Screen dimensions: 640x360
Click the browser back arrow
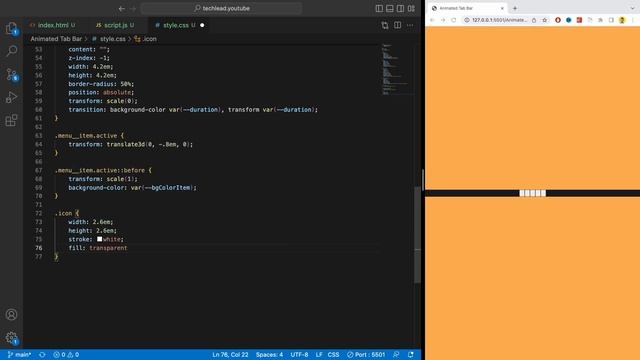[x=432, y=20]
